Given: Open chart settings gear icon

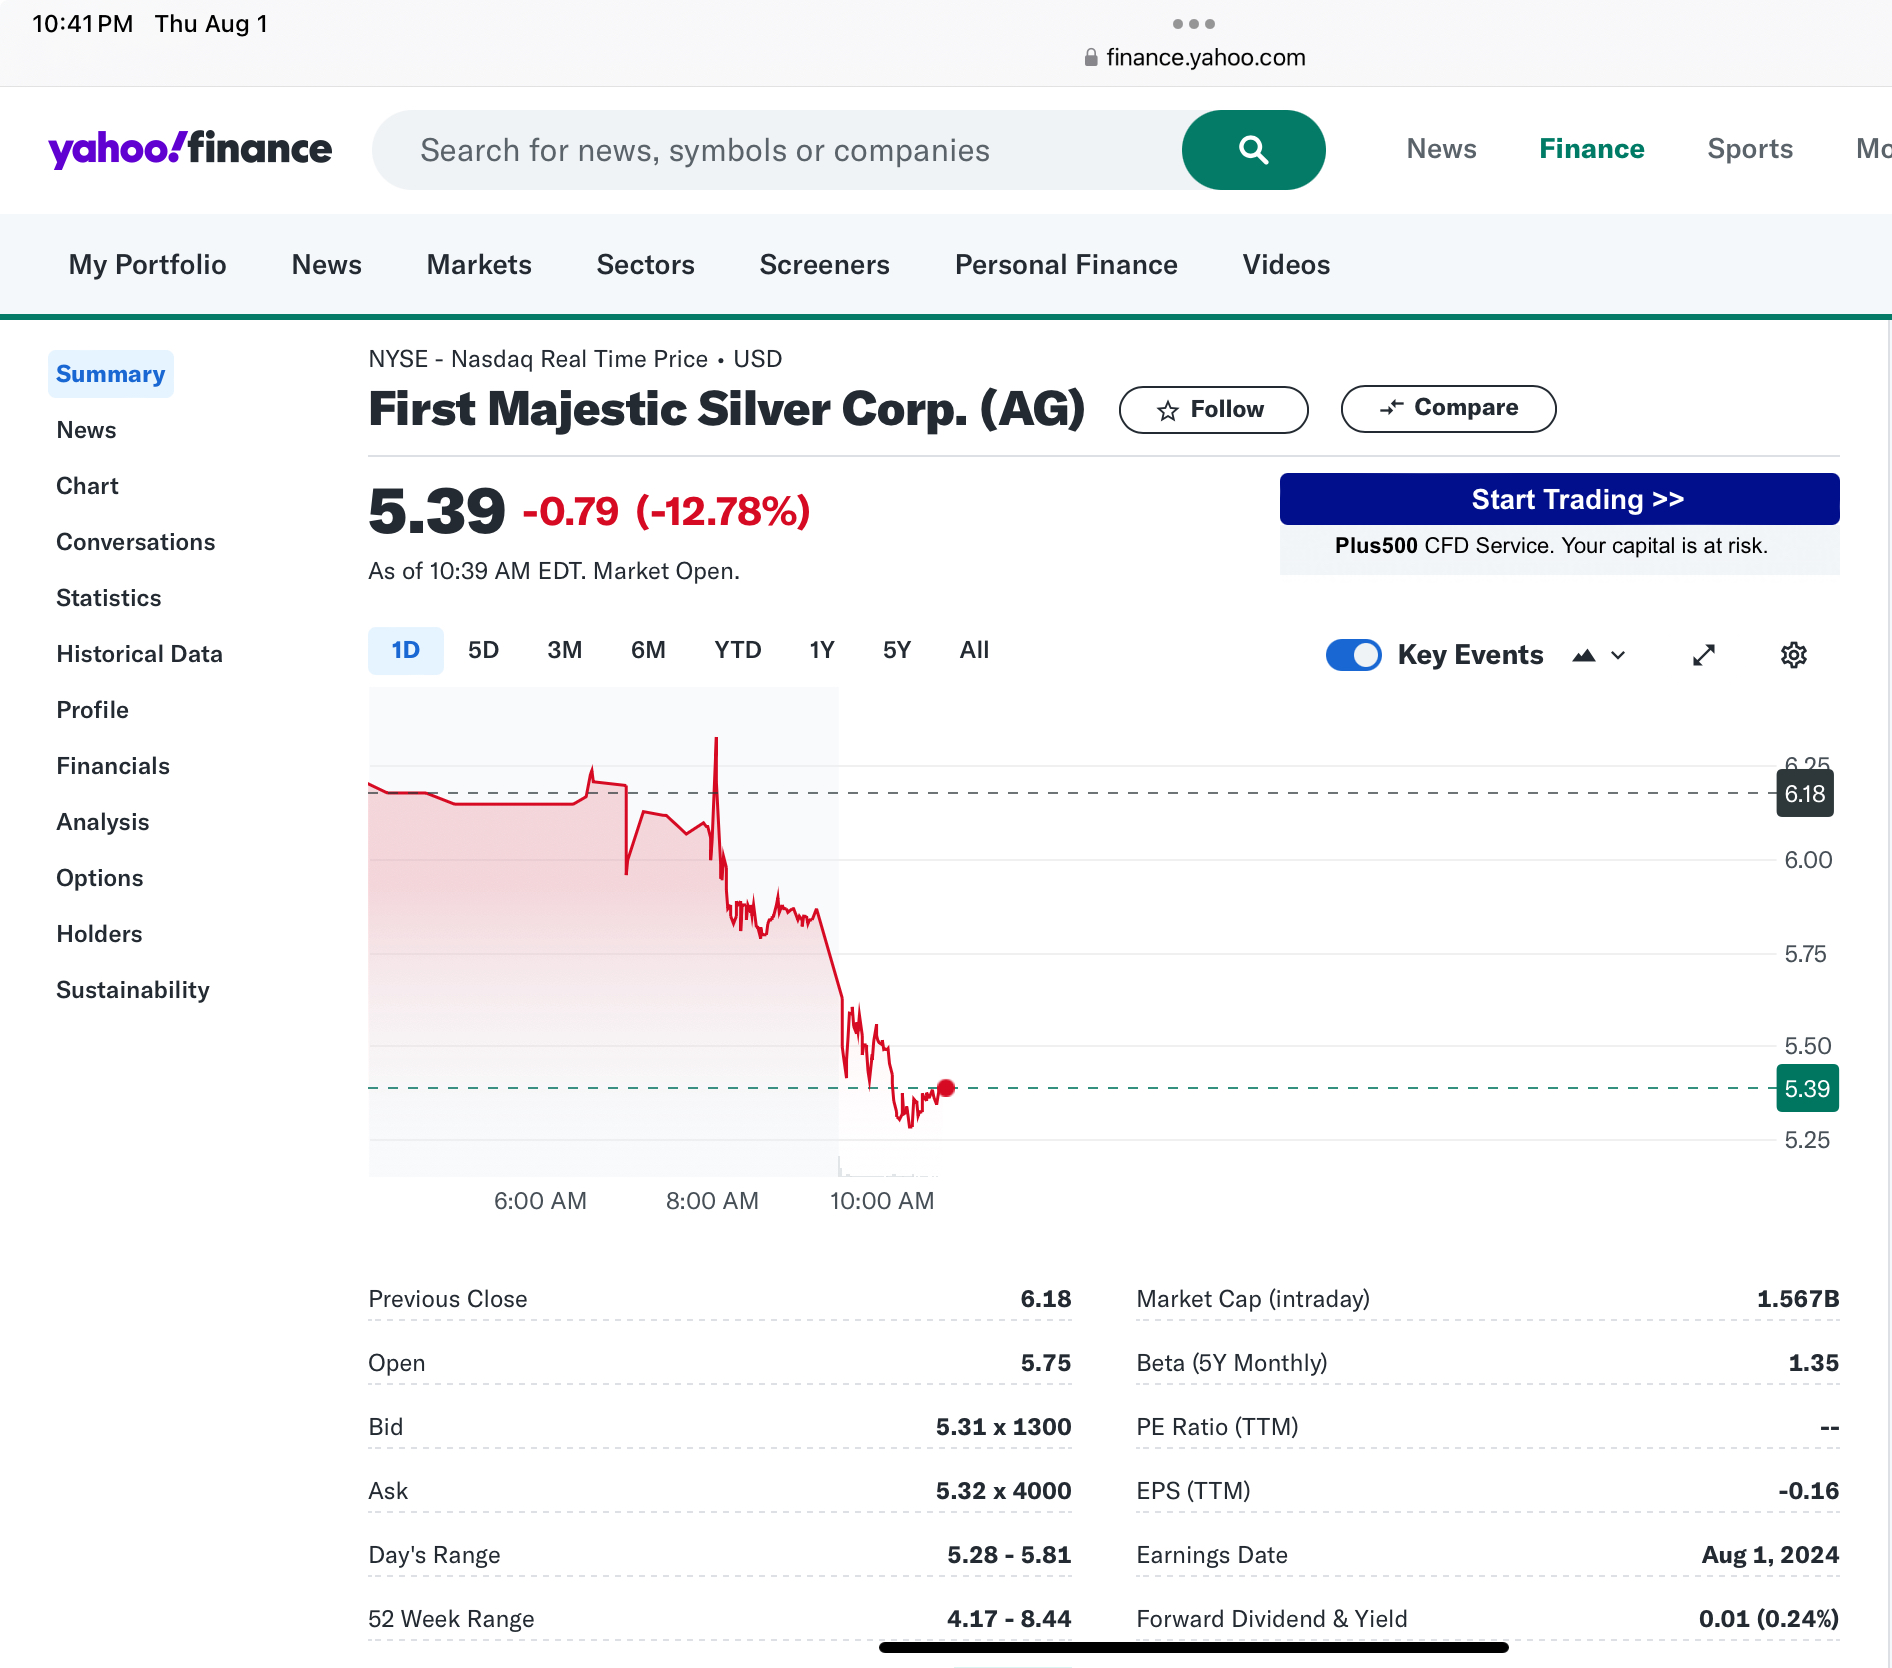Looking at the screenshot, I should click(x=1793, y=655).
